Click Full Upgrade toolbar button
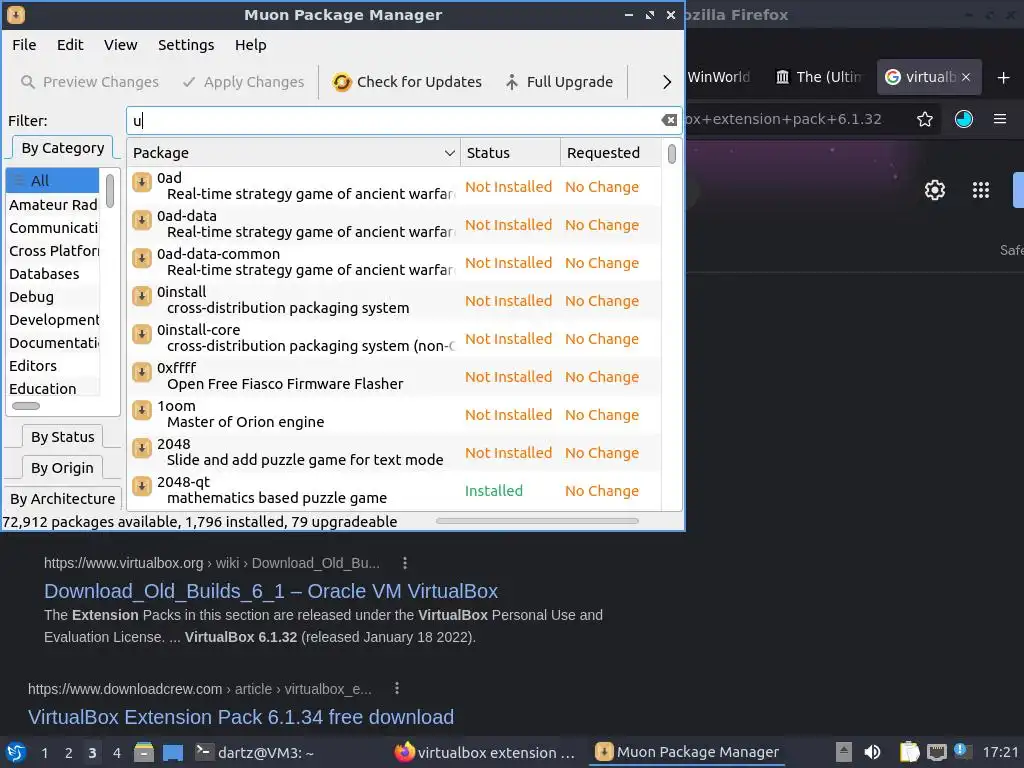 [559, 82]
